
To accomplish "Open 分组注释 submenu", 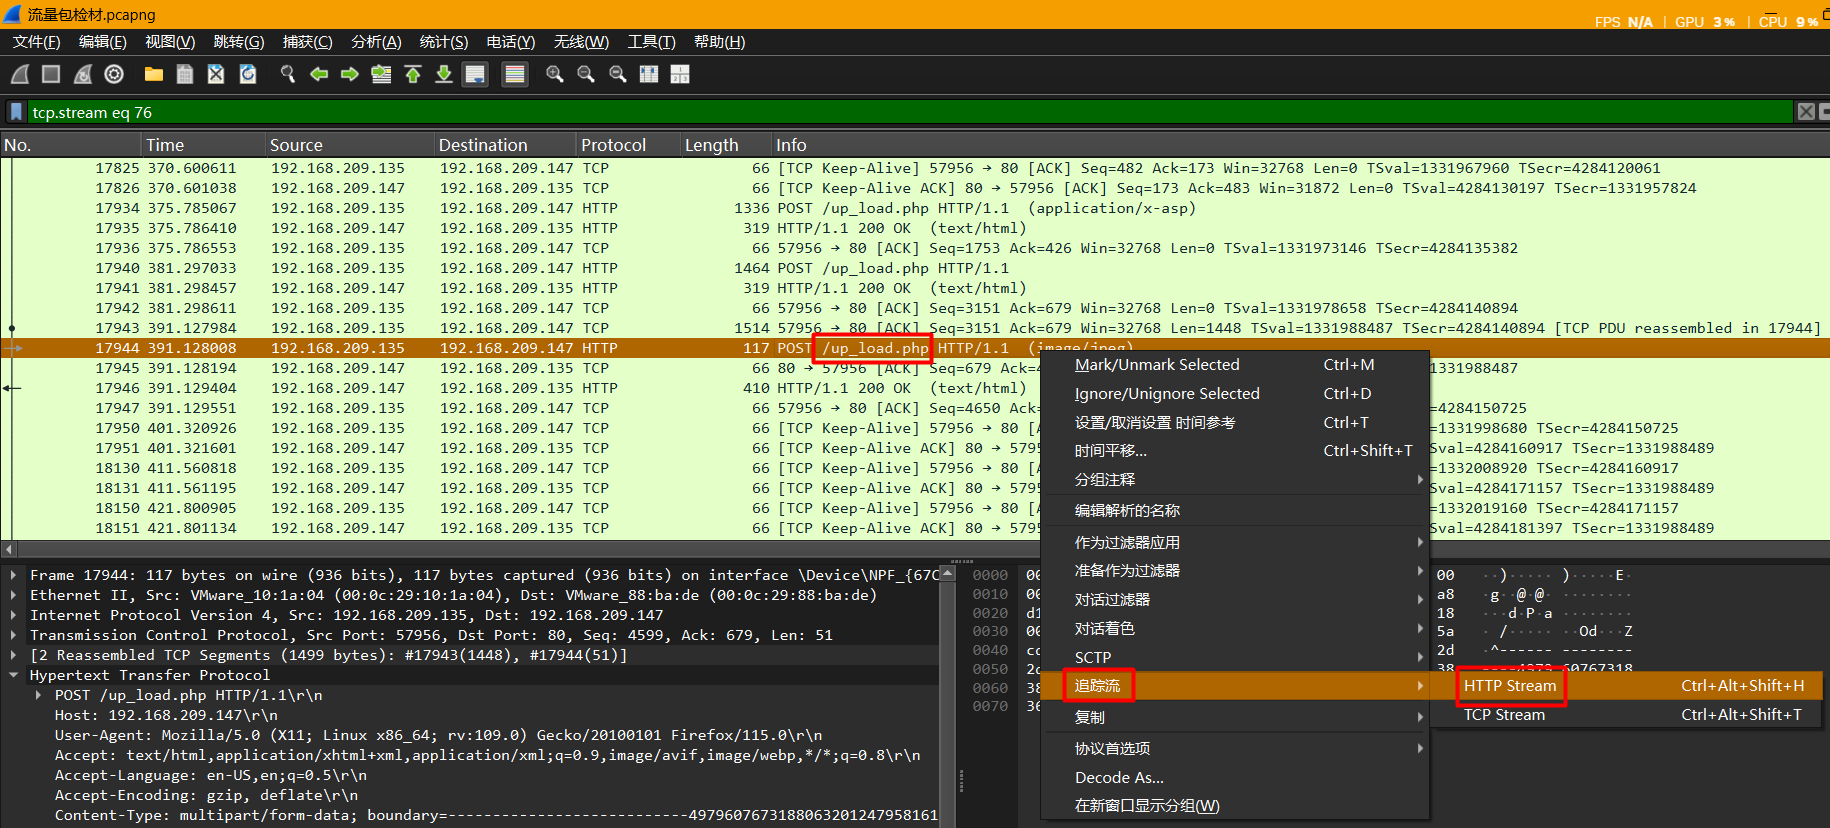I will click(1235, 480).
